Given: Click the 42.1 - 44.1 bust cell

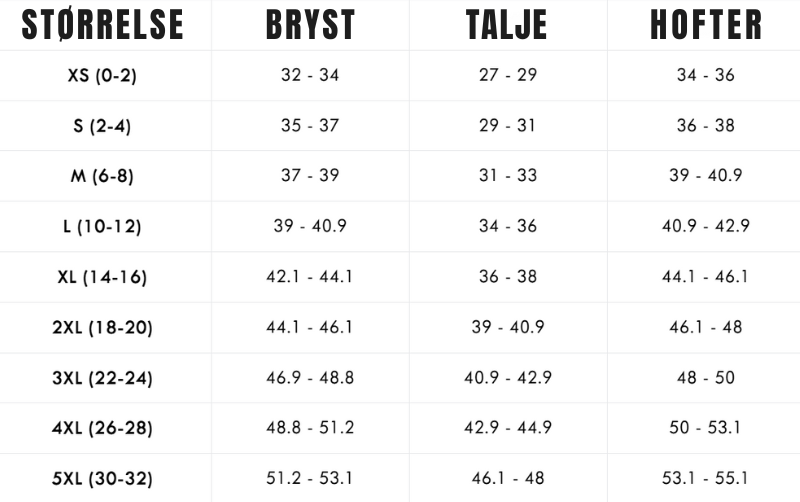Looking at the screenshot, I should (x=310, y=277).
